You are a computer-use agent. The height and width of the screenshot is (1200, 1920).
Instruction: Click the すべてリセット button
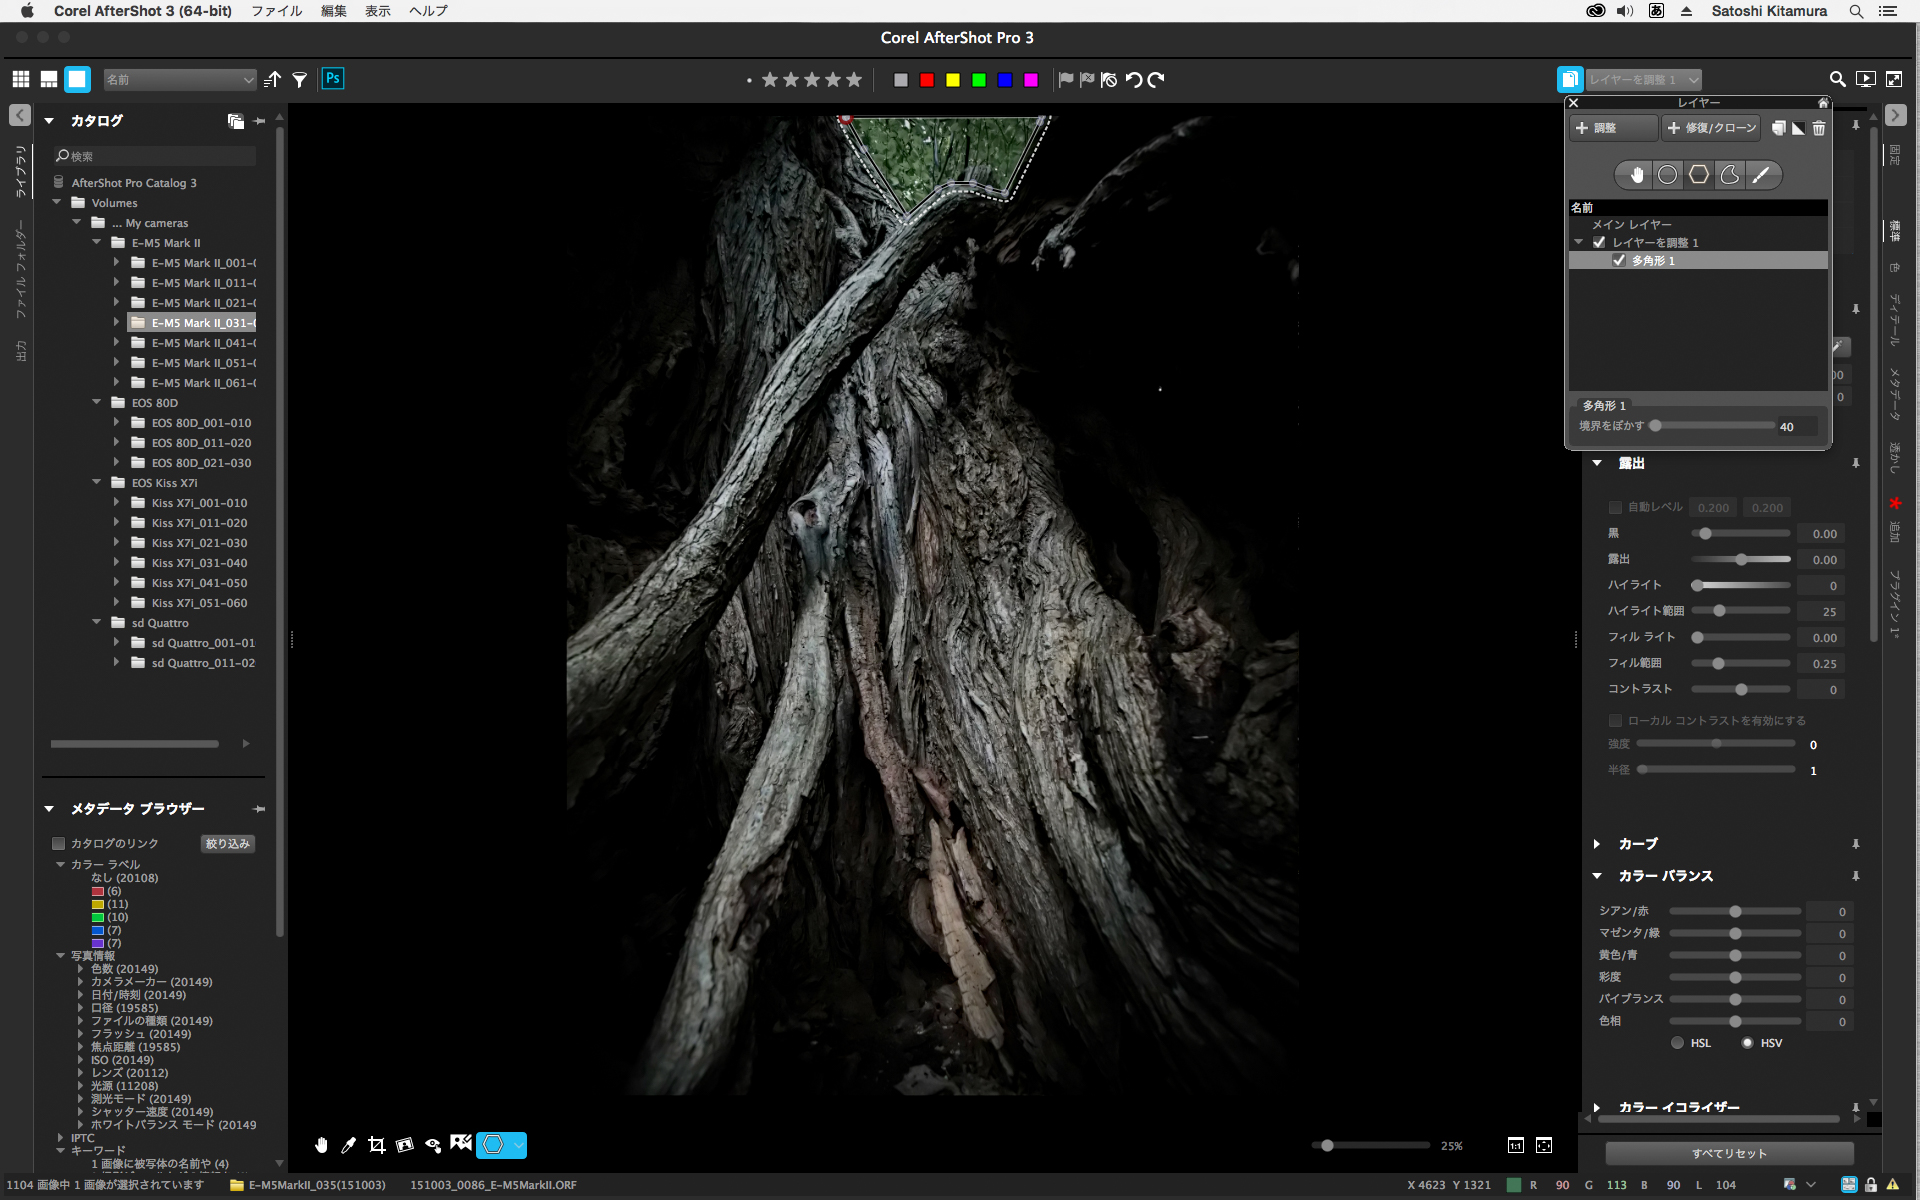pyautogui.click(x=1729, y=1153)
